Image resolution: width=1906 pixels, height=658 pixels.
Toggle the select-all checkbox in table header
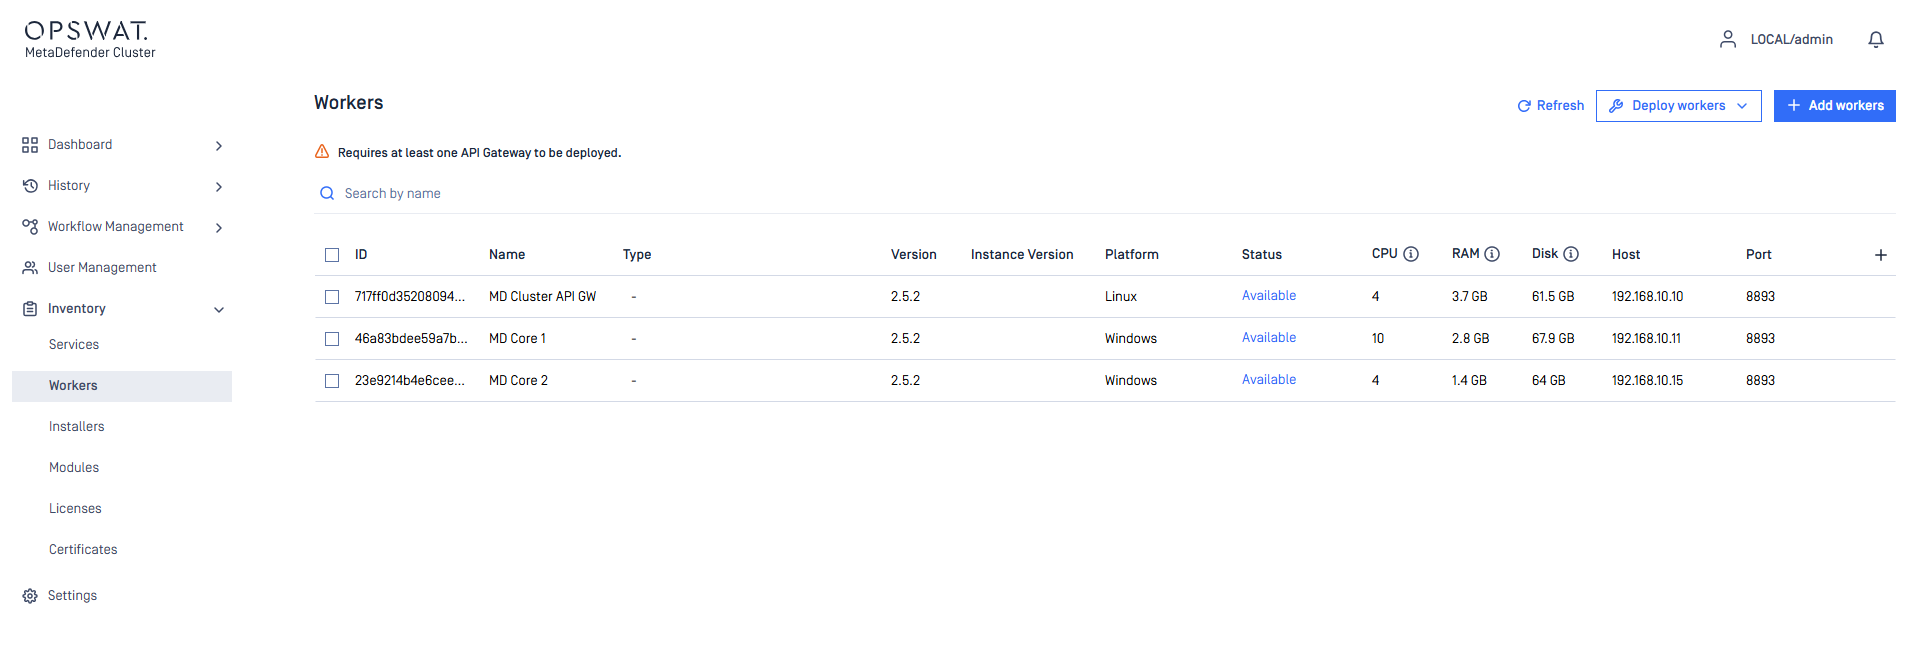tap(332, 255)
